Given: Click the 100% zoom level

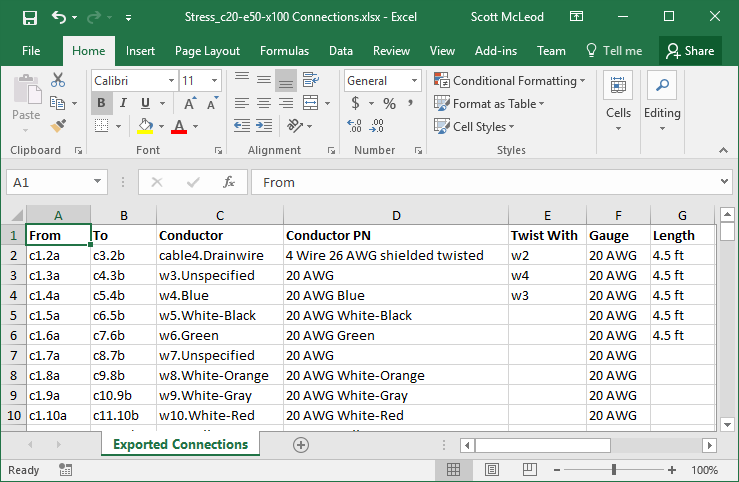Looking at the screenshot, I should (705, 470).
